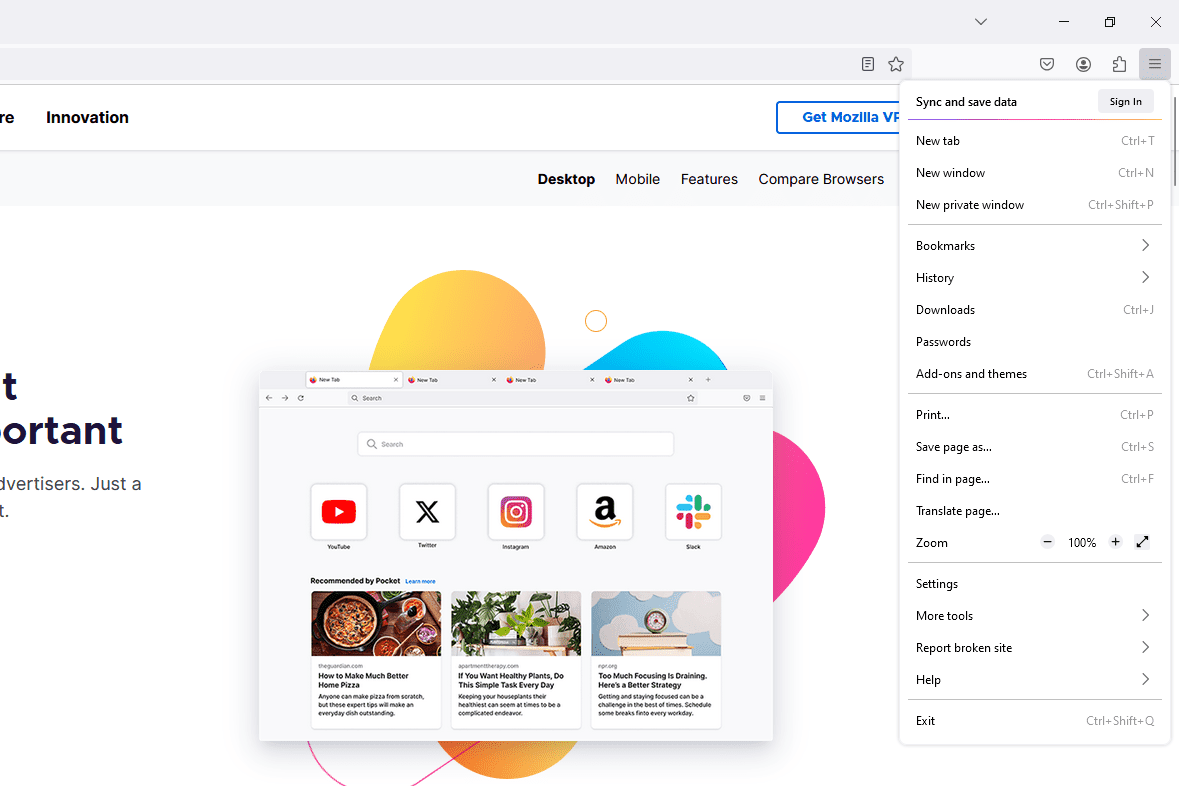Click the Instagram tile in illustration
Image resolution: width=1179 pixels, height=786 pixels.
(516, 511)
